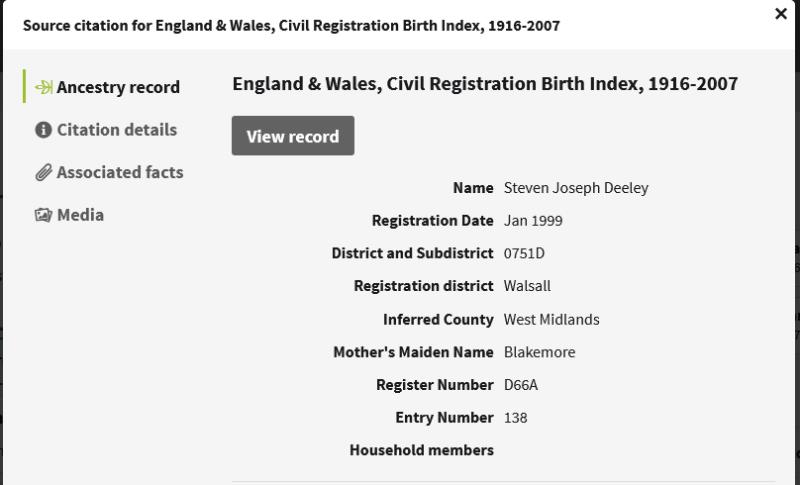The image size is (800, 485).
Task: Click the Media pictures icon
Action: tap(43, 215)
